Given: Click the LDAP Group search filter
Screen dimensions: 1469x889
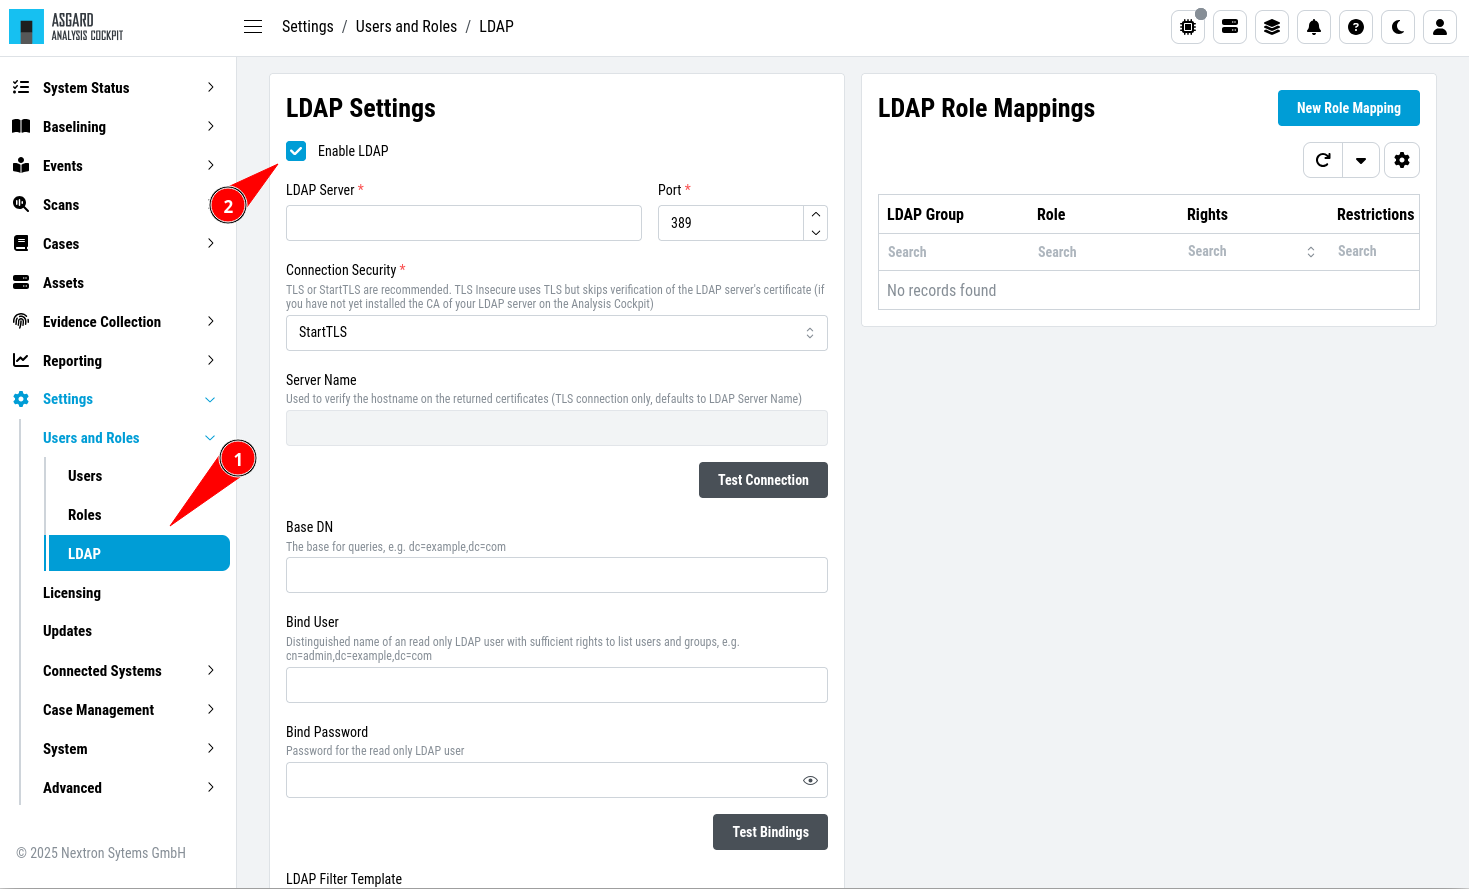Looking at the screenshot, I should (x=953, y=252).
